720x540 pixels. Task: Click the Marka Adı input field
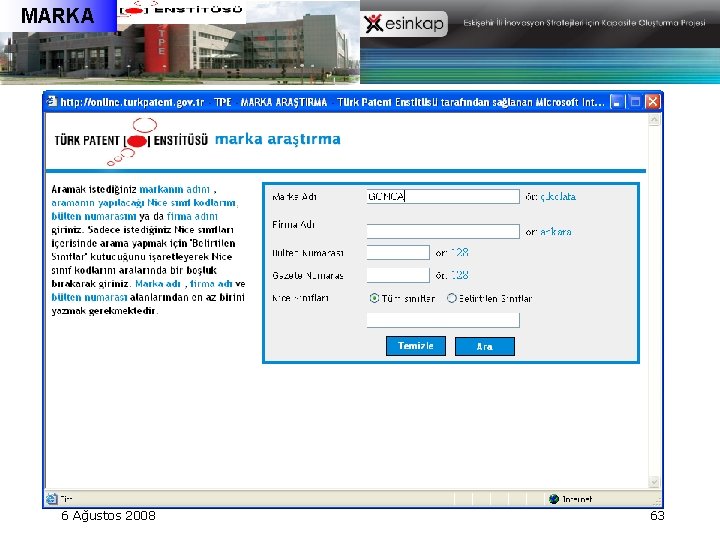coord(443,197)
